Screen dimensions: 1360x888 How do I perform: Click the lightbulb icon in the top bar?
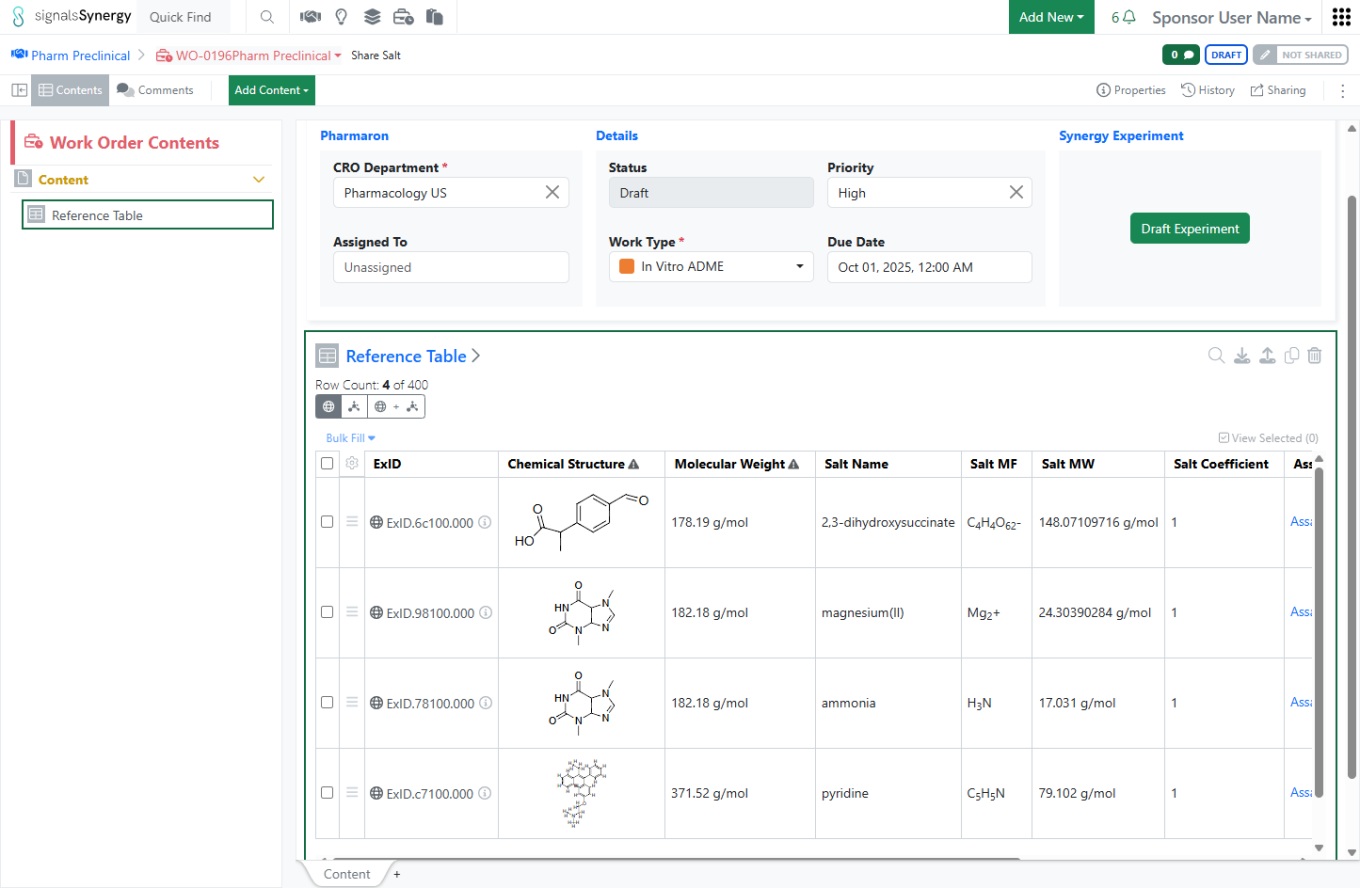click(341, 17)
